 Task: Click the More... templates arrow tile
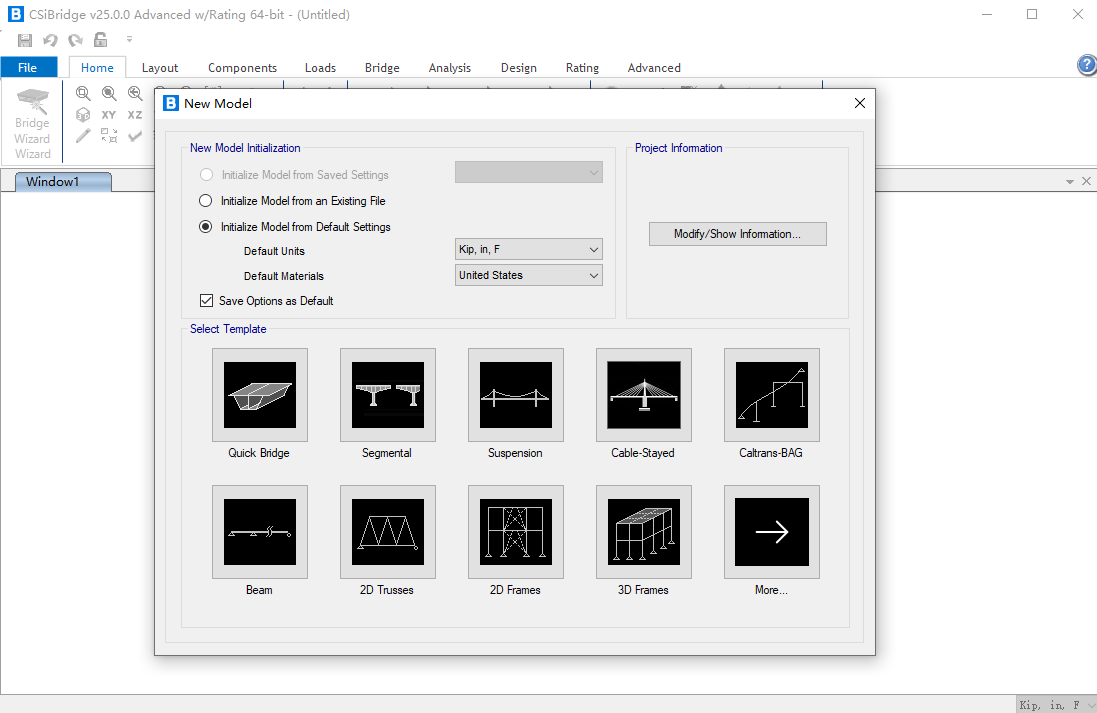[x=772, y=532]
